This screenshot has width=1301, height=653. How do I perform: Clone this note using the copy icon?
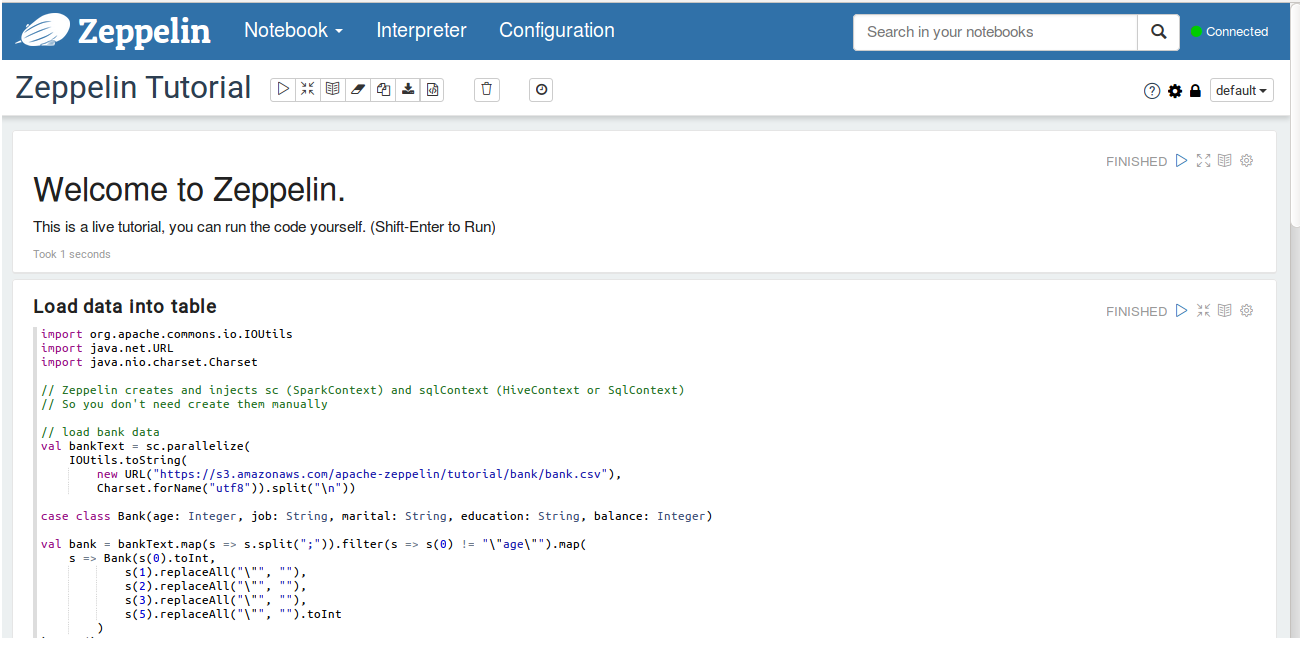pos(383,90)
